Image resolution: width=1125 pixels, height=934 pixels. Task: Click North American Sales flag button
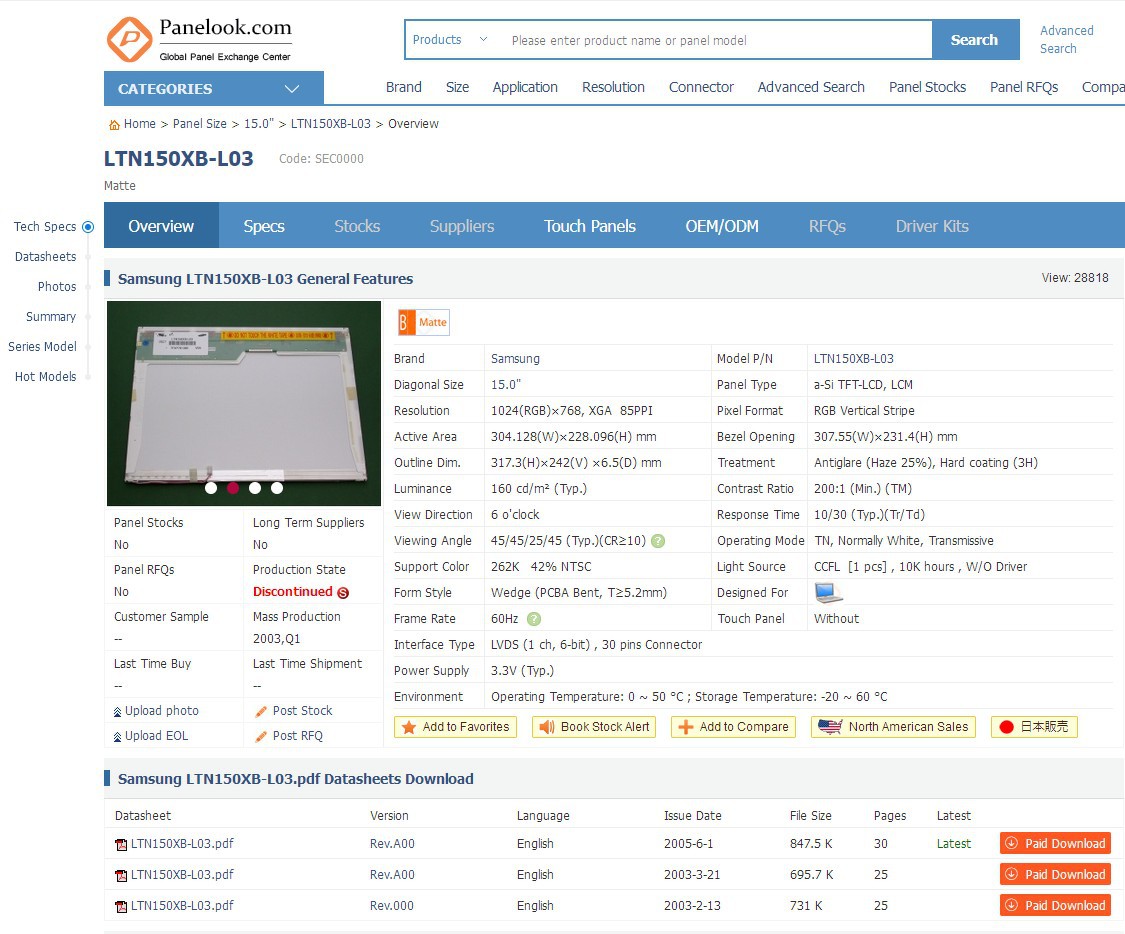point(893,727)
